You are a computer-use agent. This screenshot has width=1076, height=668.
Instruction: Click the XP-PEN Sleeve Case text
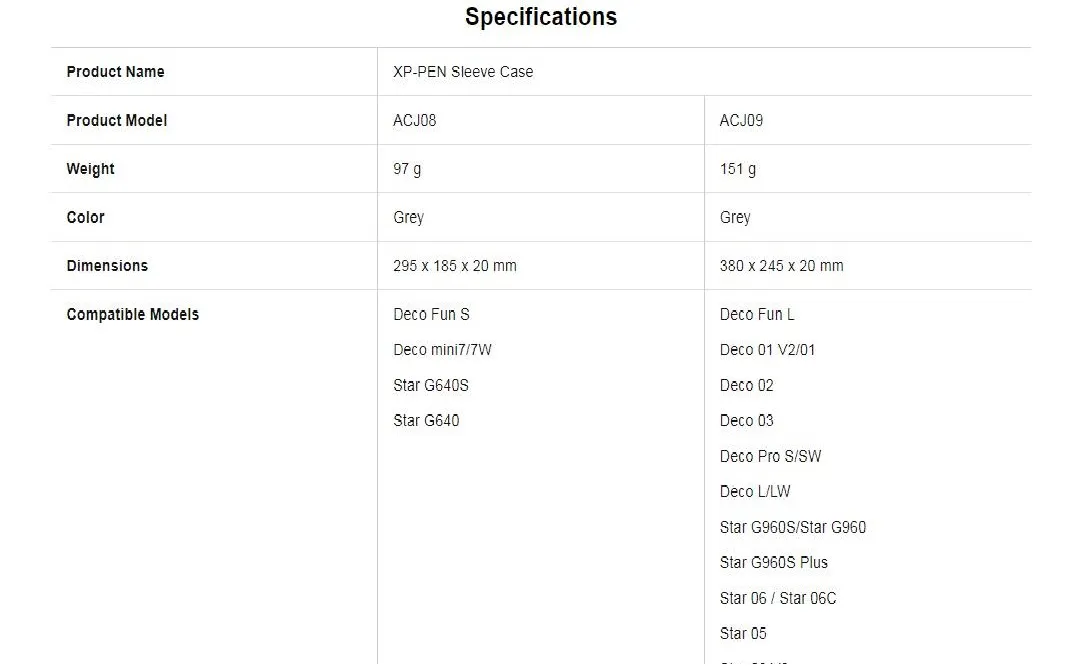pyautogui.click(x=463, y=72)
